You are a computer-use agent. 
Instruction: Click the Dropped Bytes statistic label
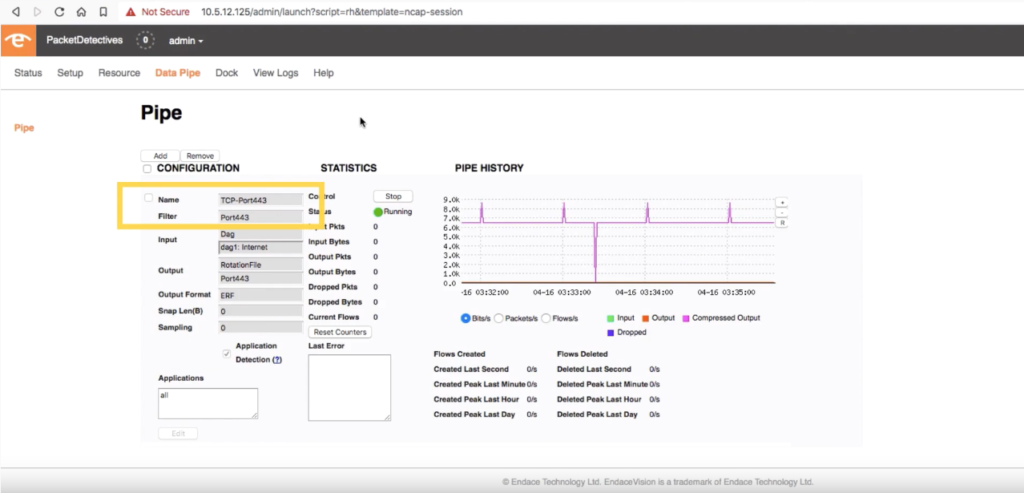pos(335,302)
